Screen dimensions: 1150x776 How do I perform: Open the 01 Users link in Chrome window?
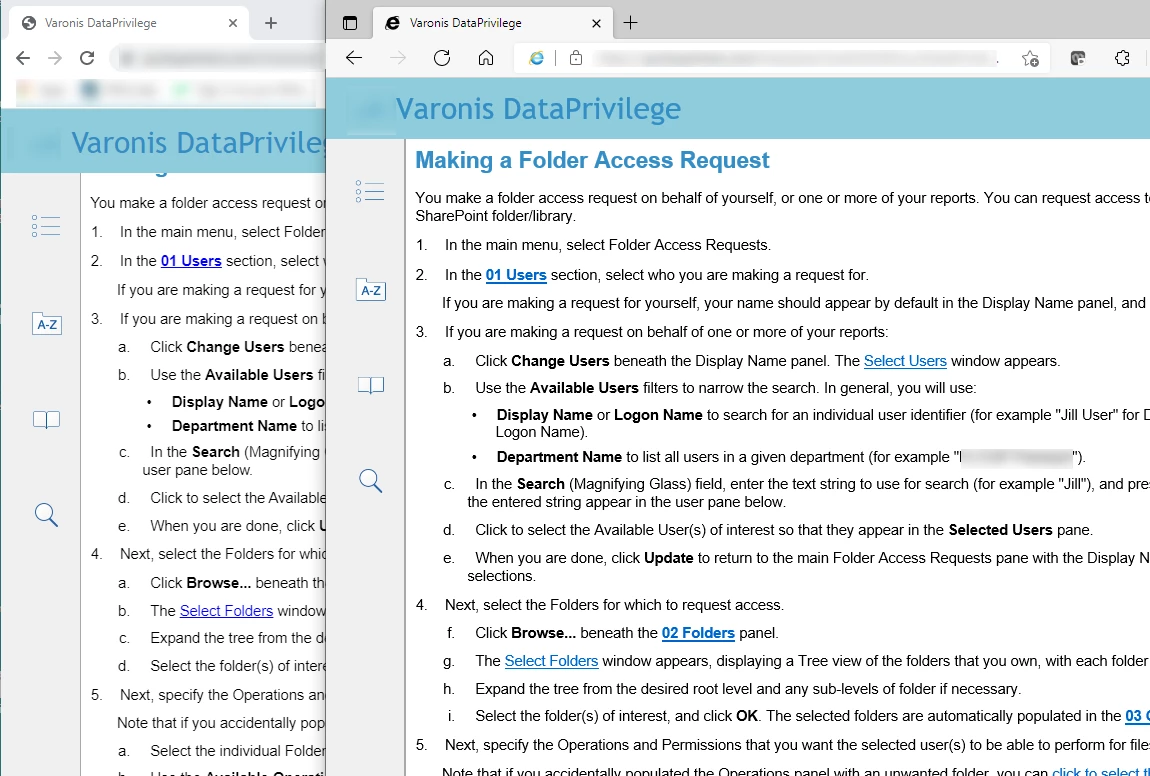pyautogui.click(x=191, y=261)
